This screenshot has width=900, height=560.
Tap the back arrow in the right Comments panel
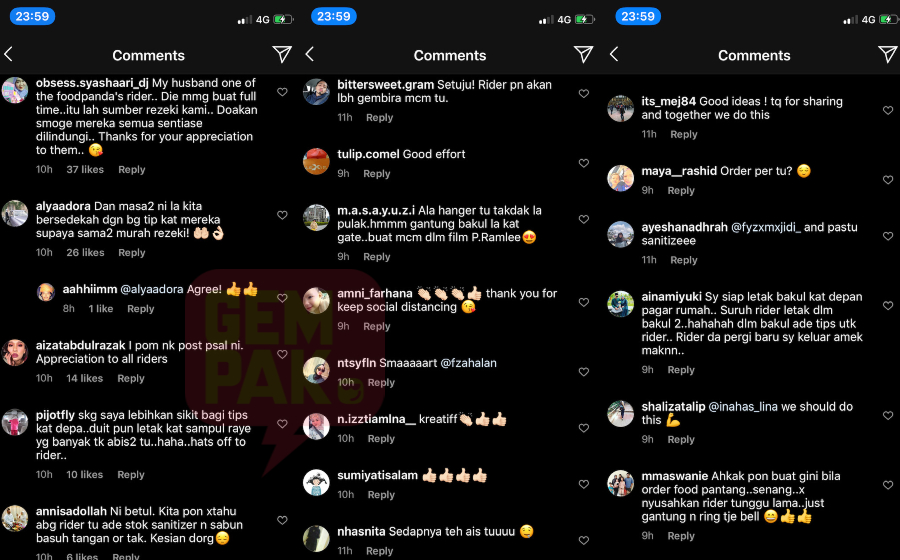click(x=614, y=55)
